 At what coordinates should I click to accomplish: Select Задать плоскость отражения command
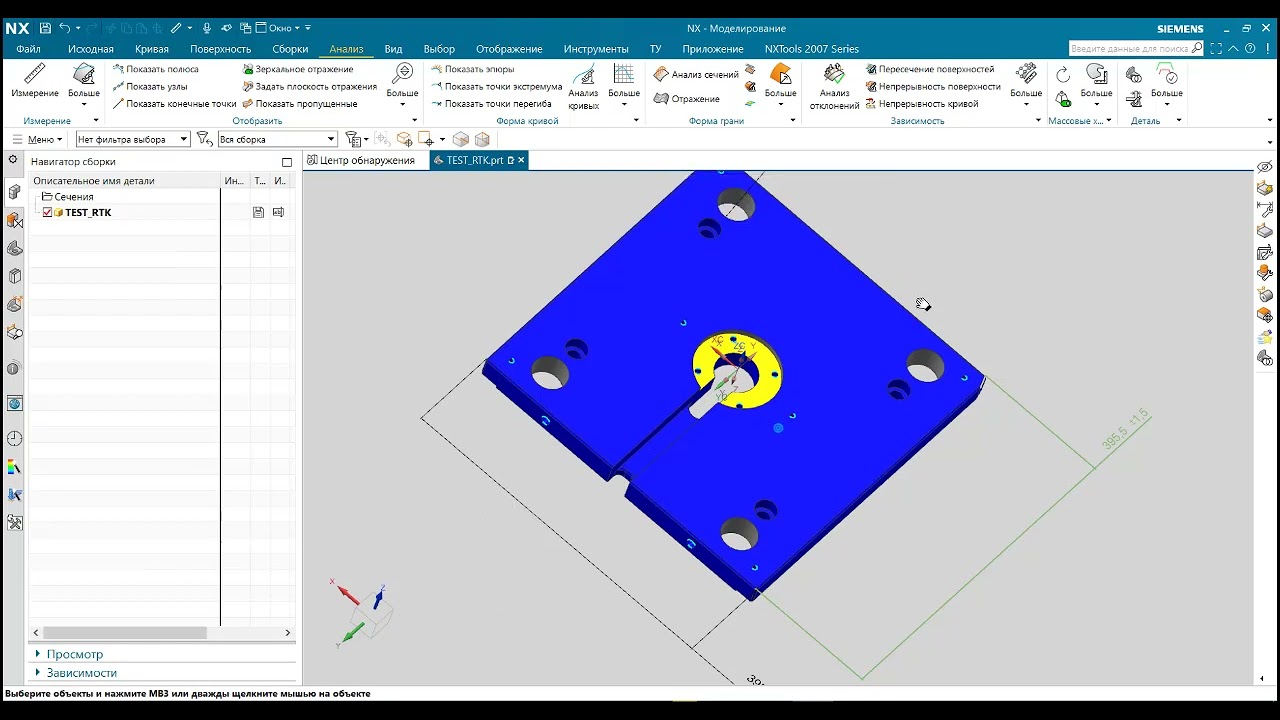tap(309, 86)
